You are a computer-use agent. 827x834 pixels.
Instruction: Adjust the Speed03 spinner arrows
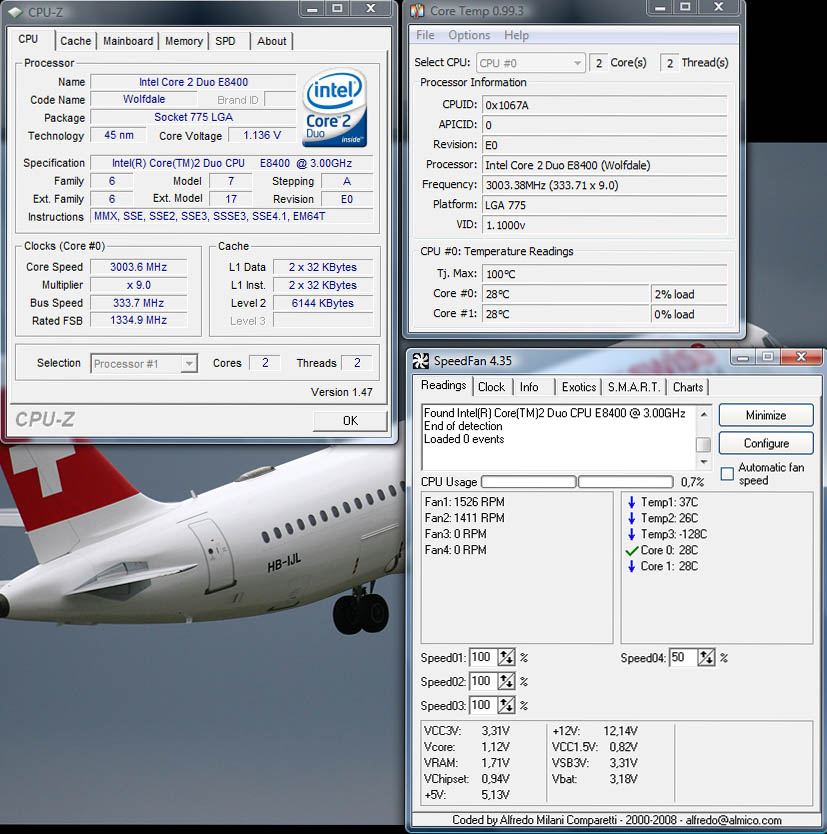(506, 705)
